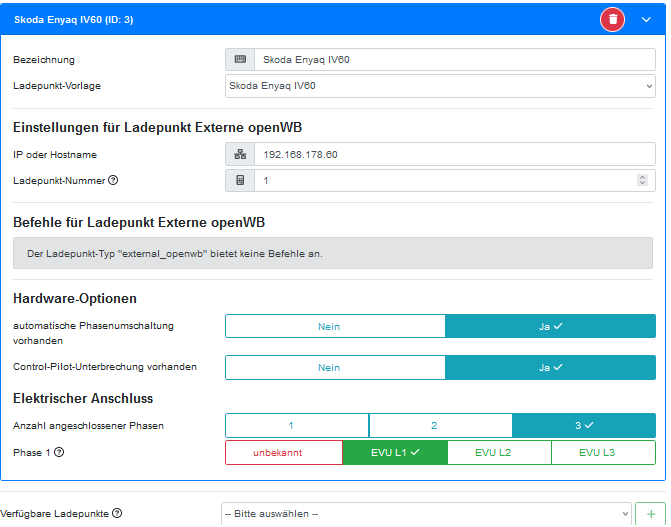Image resolution: width=671 pixels, height=527 pixels.
Task: Open help icon next to Phase 1 label
Action: [59, 452]
